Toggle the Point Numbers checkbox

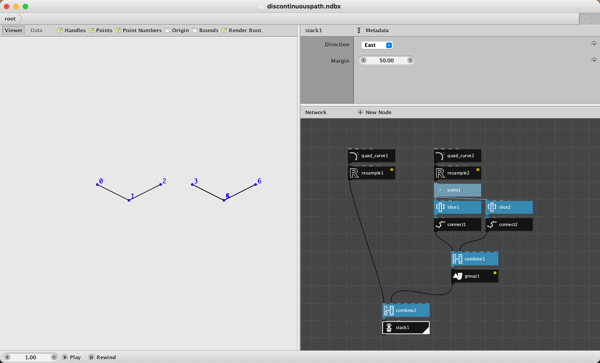(118, 30)
